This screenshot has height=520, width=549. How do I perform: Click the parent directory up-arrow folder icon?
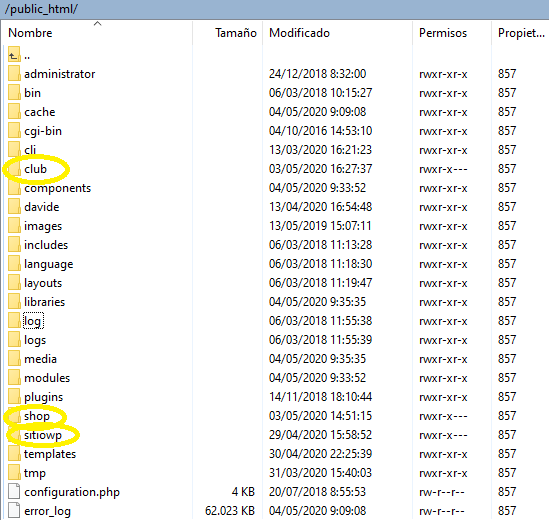[14, 54]
